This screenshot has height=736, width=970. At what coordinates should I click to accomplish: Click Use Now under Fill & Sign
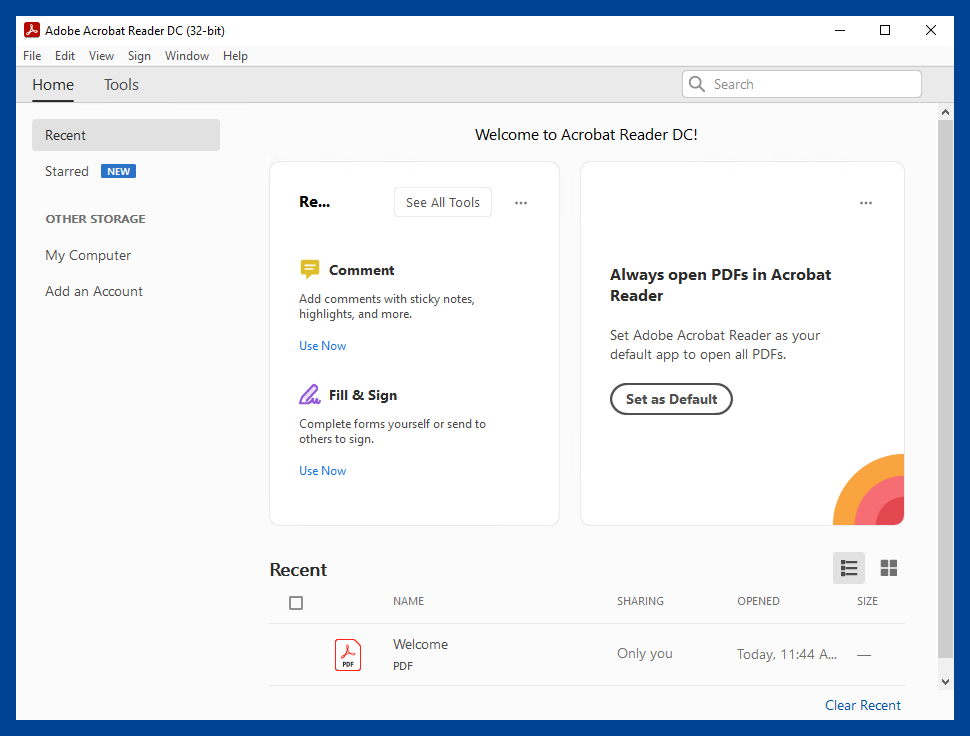point(322,471)
